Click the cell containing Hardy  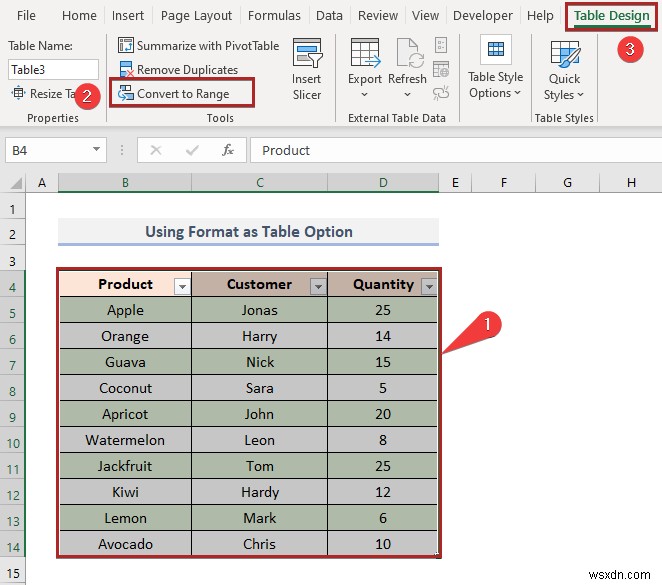tap(260, 492)
